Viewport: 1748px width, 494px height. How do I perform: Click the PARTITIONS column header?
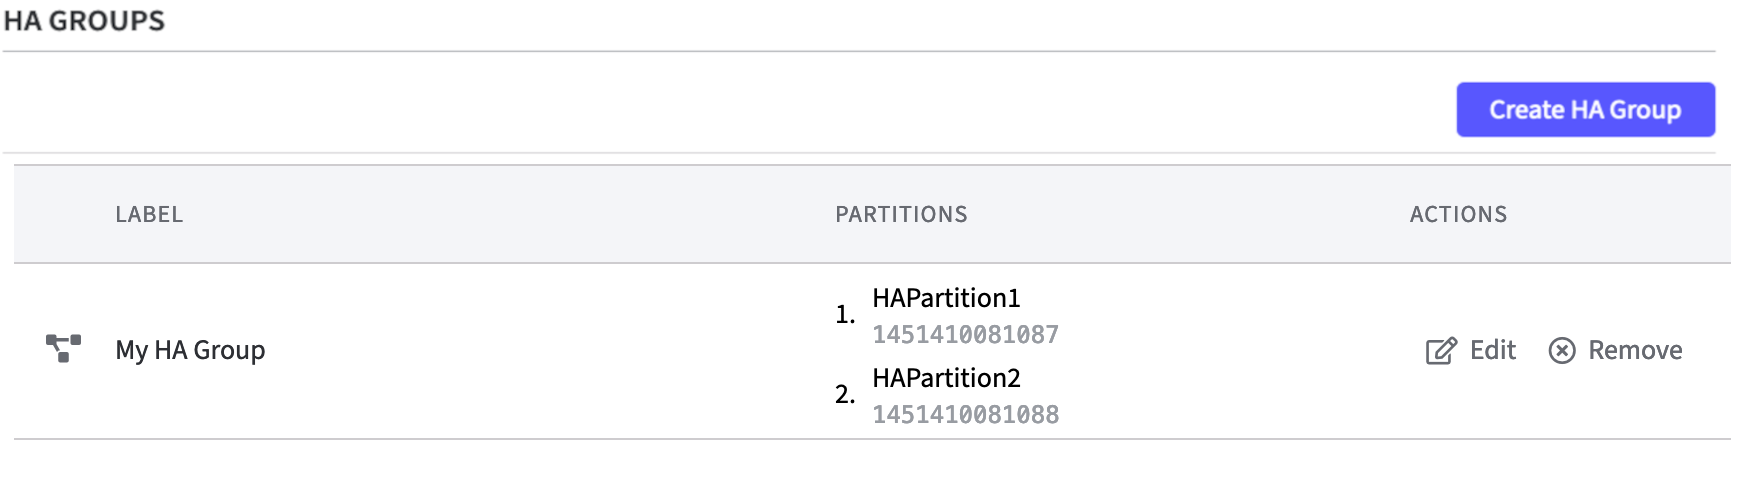(x=901, y=214)
